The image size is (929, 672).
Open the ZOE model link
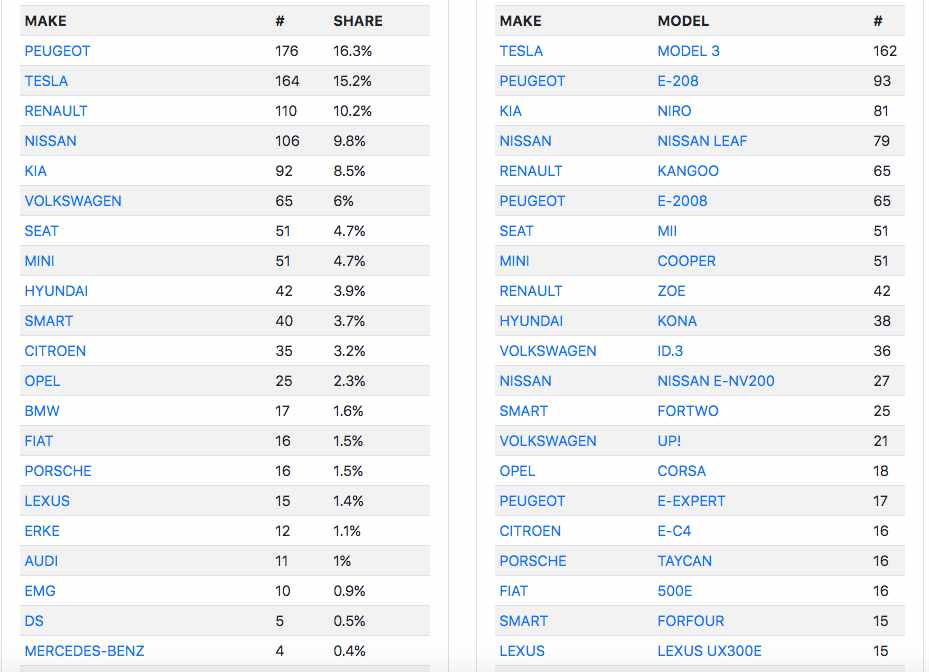(671, 291)
